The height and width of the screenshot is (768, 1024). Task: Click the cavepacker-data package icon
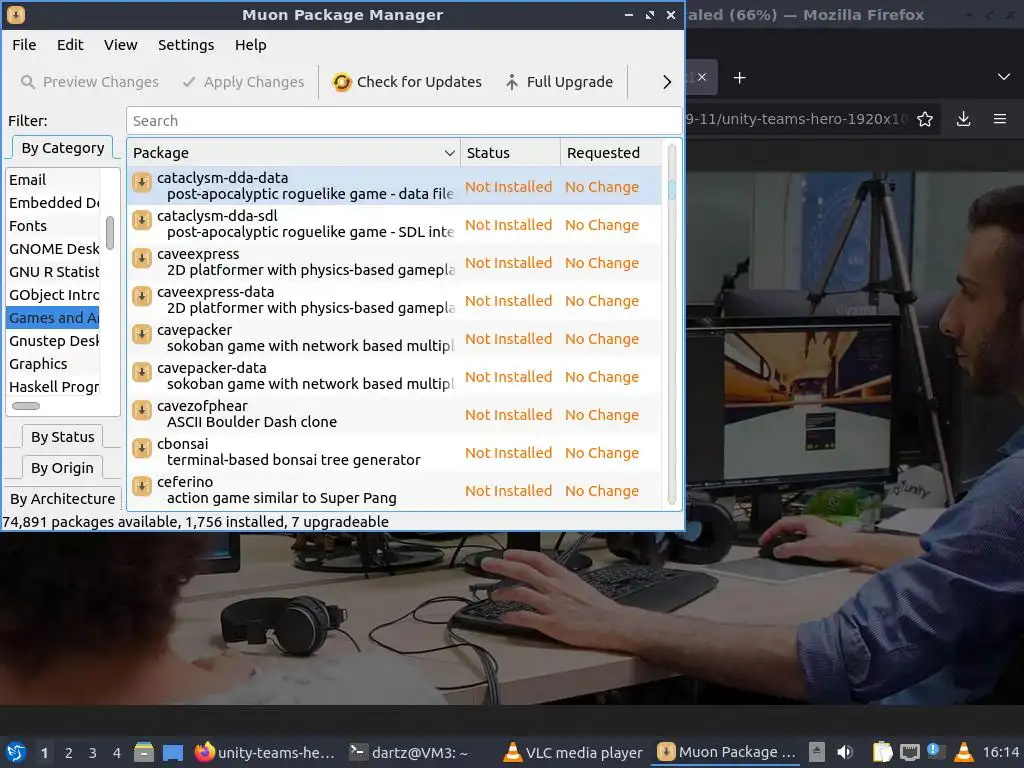[x=142, y=372]
